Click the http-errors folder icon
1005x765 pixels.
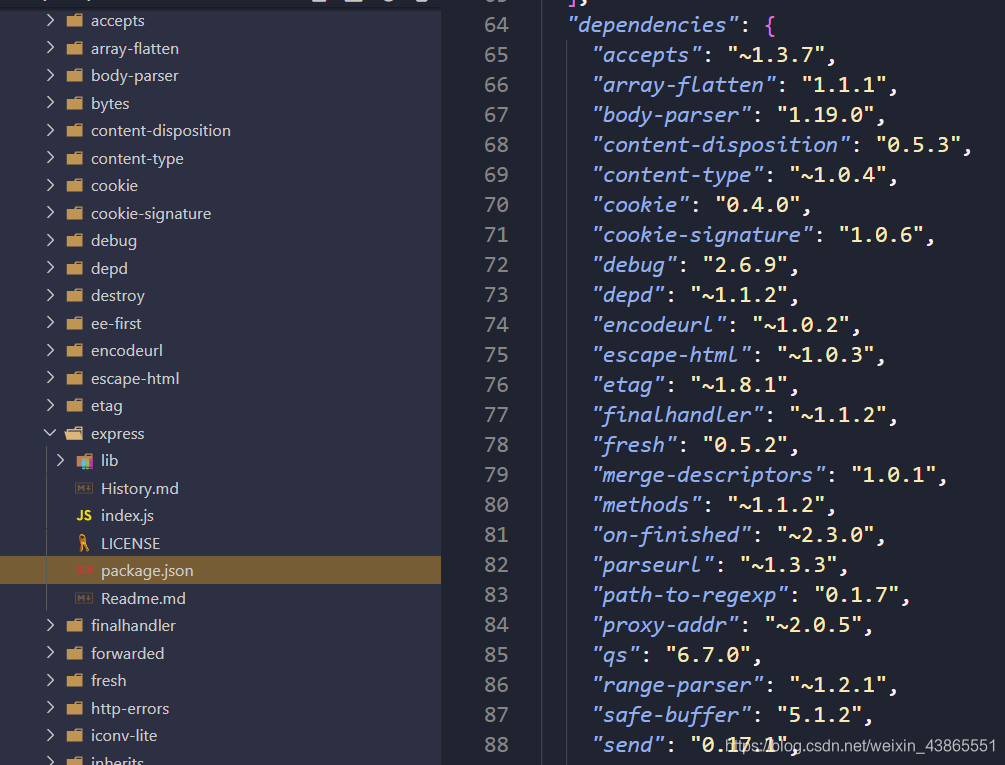pos(75,708)
